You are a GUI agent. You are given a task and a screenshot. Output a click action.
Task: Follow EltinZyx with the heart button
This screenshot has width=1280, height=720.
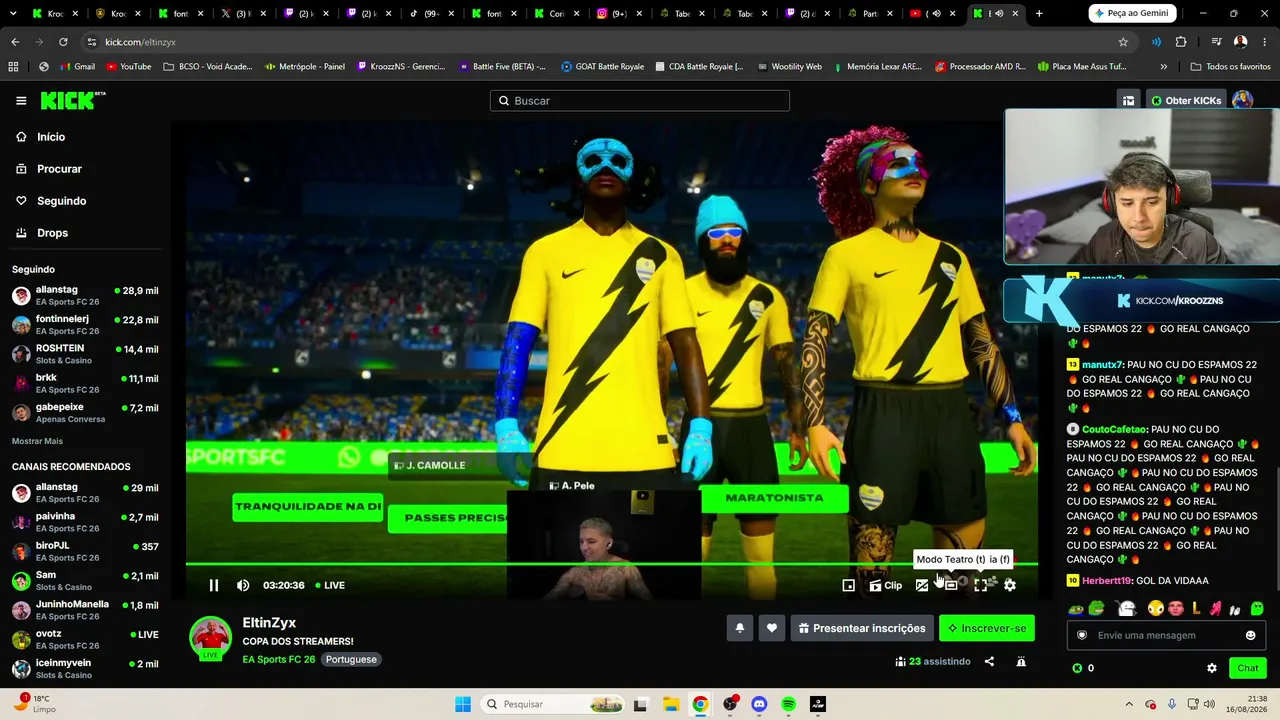(x=772, y=628)
